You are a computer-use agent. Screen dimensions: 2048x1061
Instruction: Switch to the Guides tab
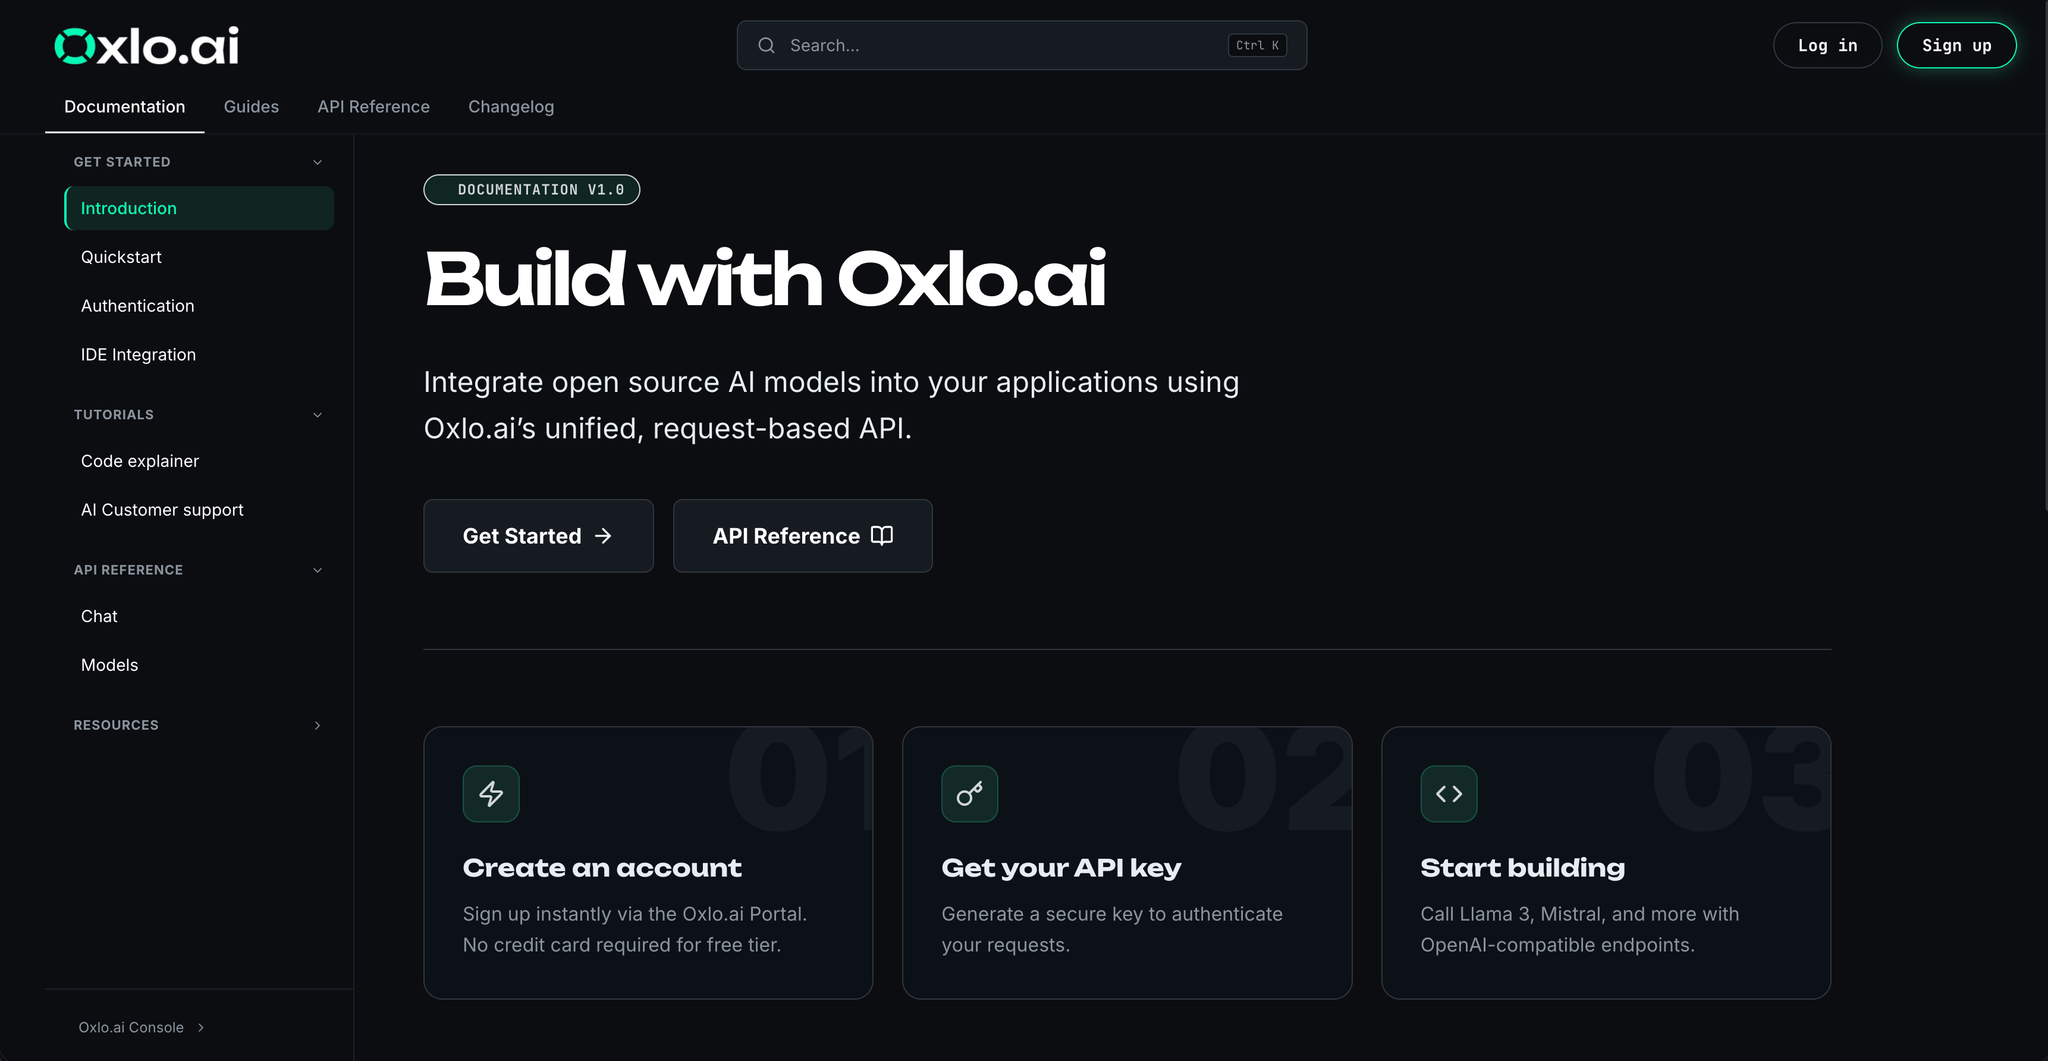click(251, 107)
